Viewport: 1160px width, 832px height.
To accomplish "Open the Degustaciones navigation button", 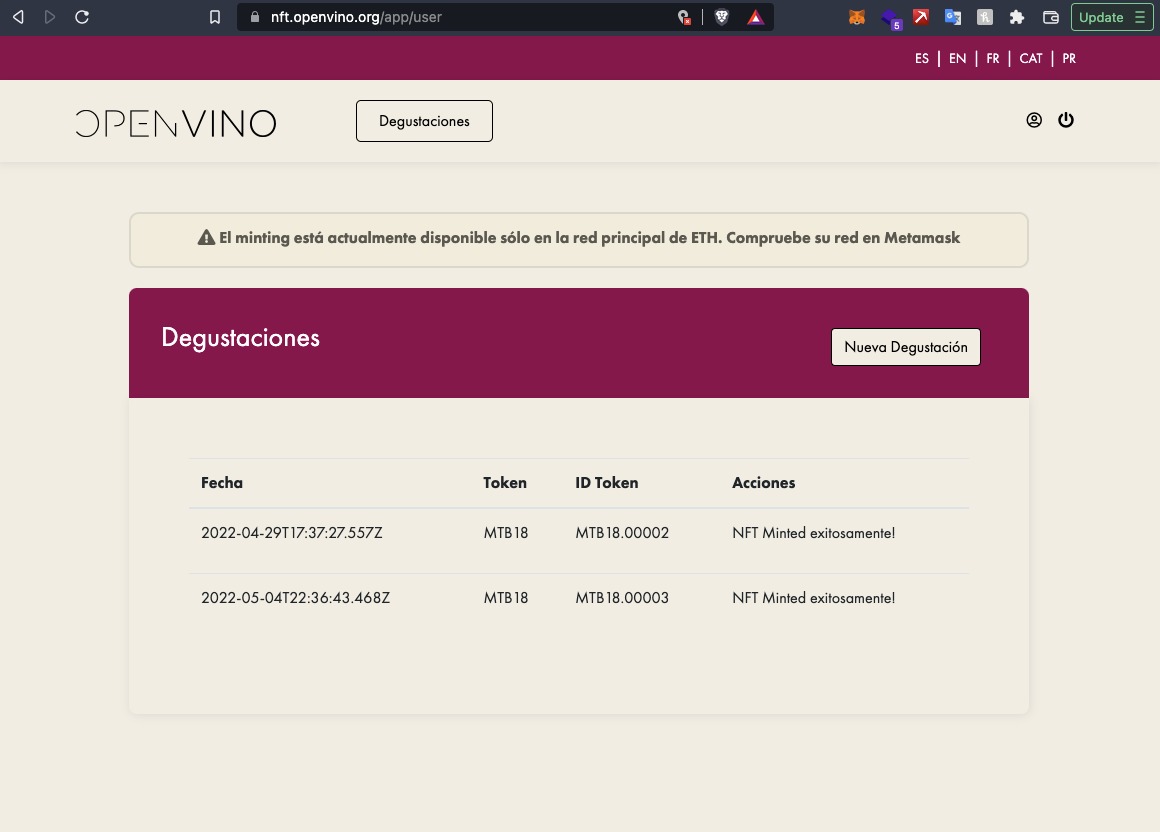I will coord(424,121).
